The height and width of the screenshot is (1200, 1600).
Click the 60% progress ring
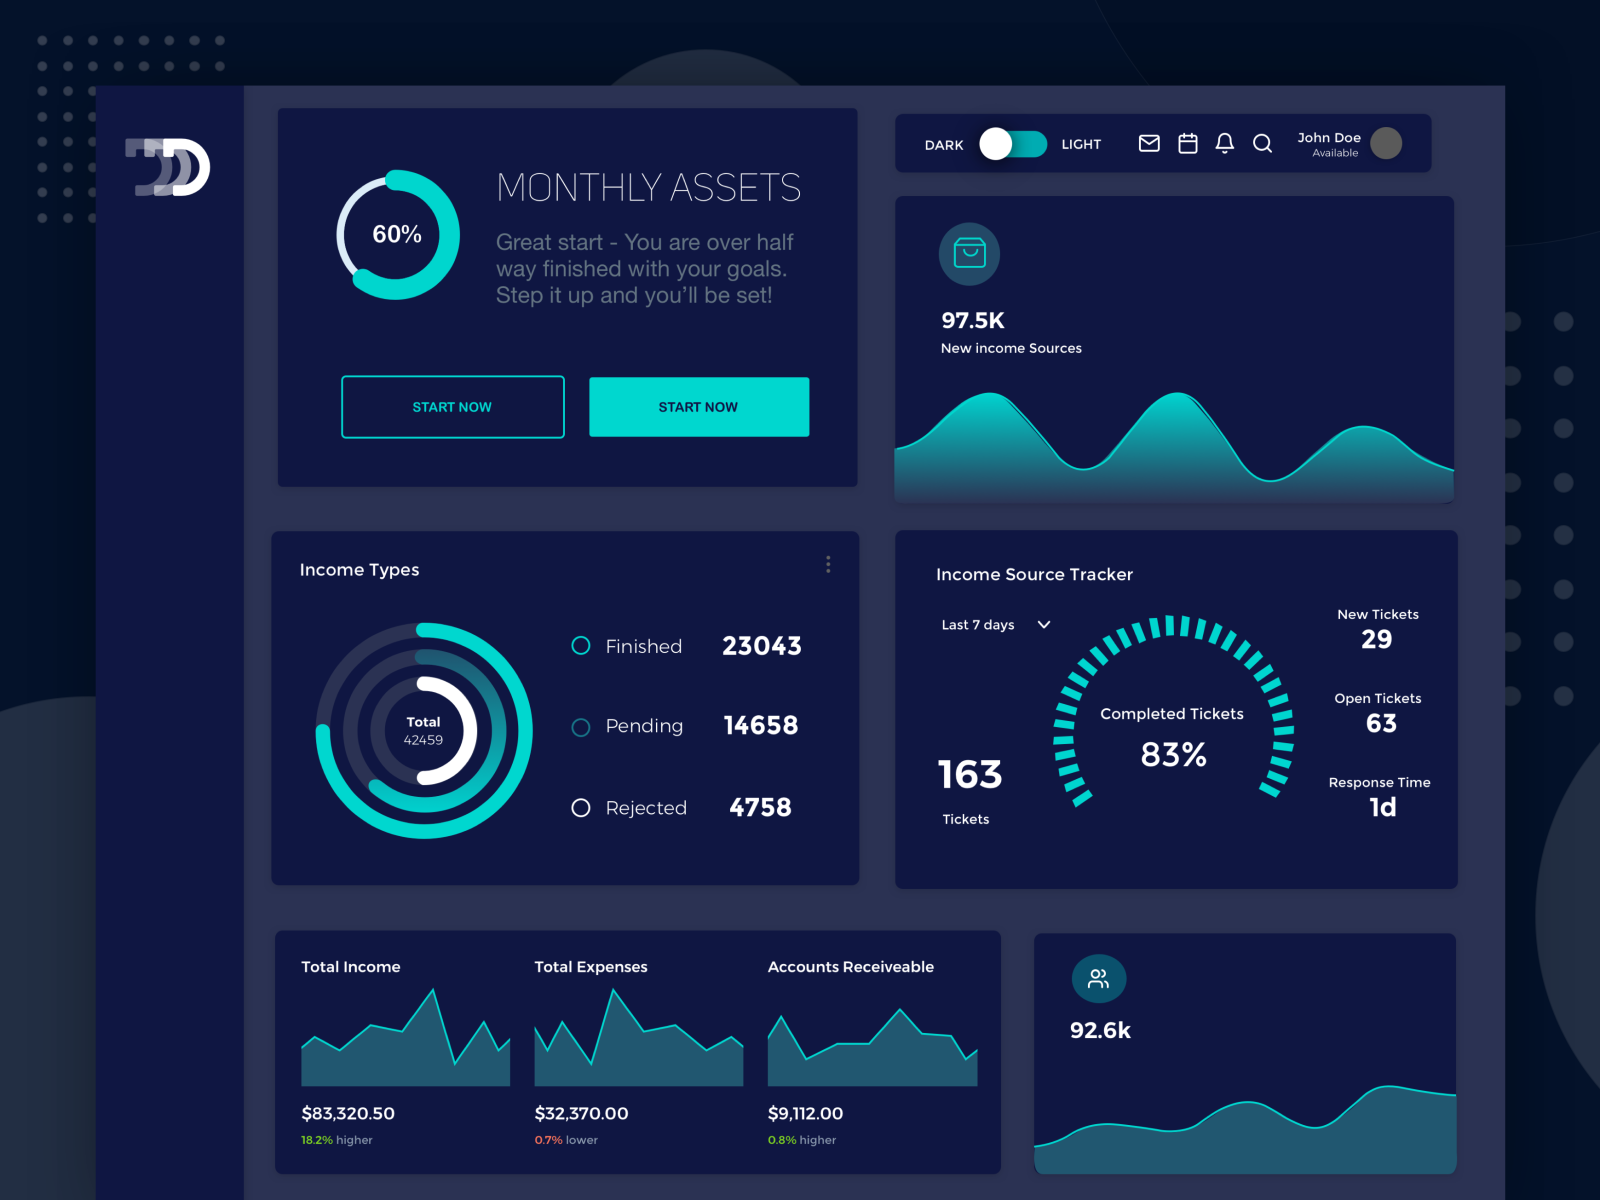coord(397,236)
